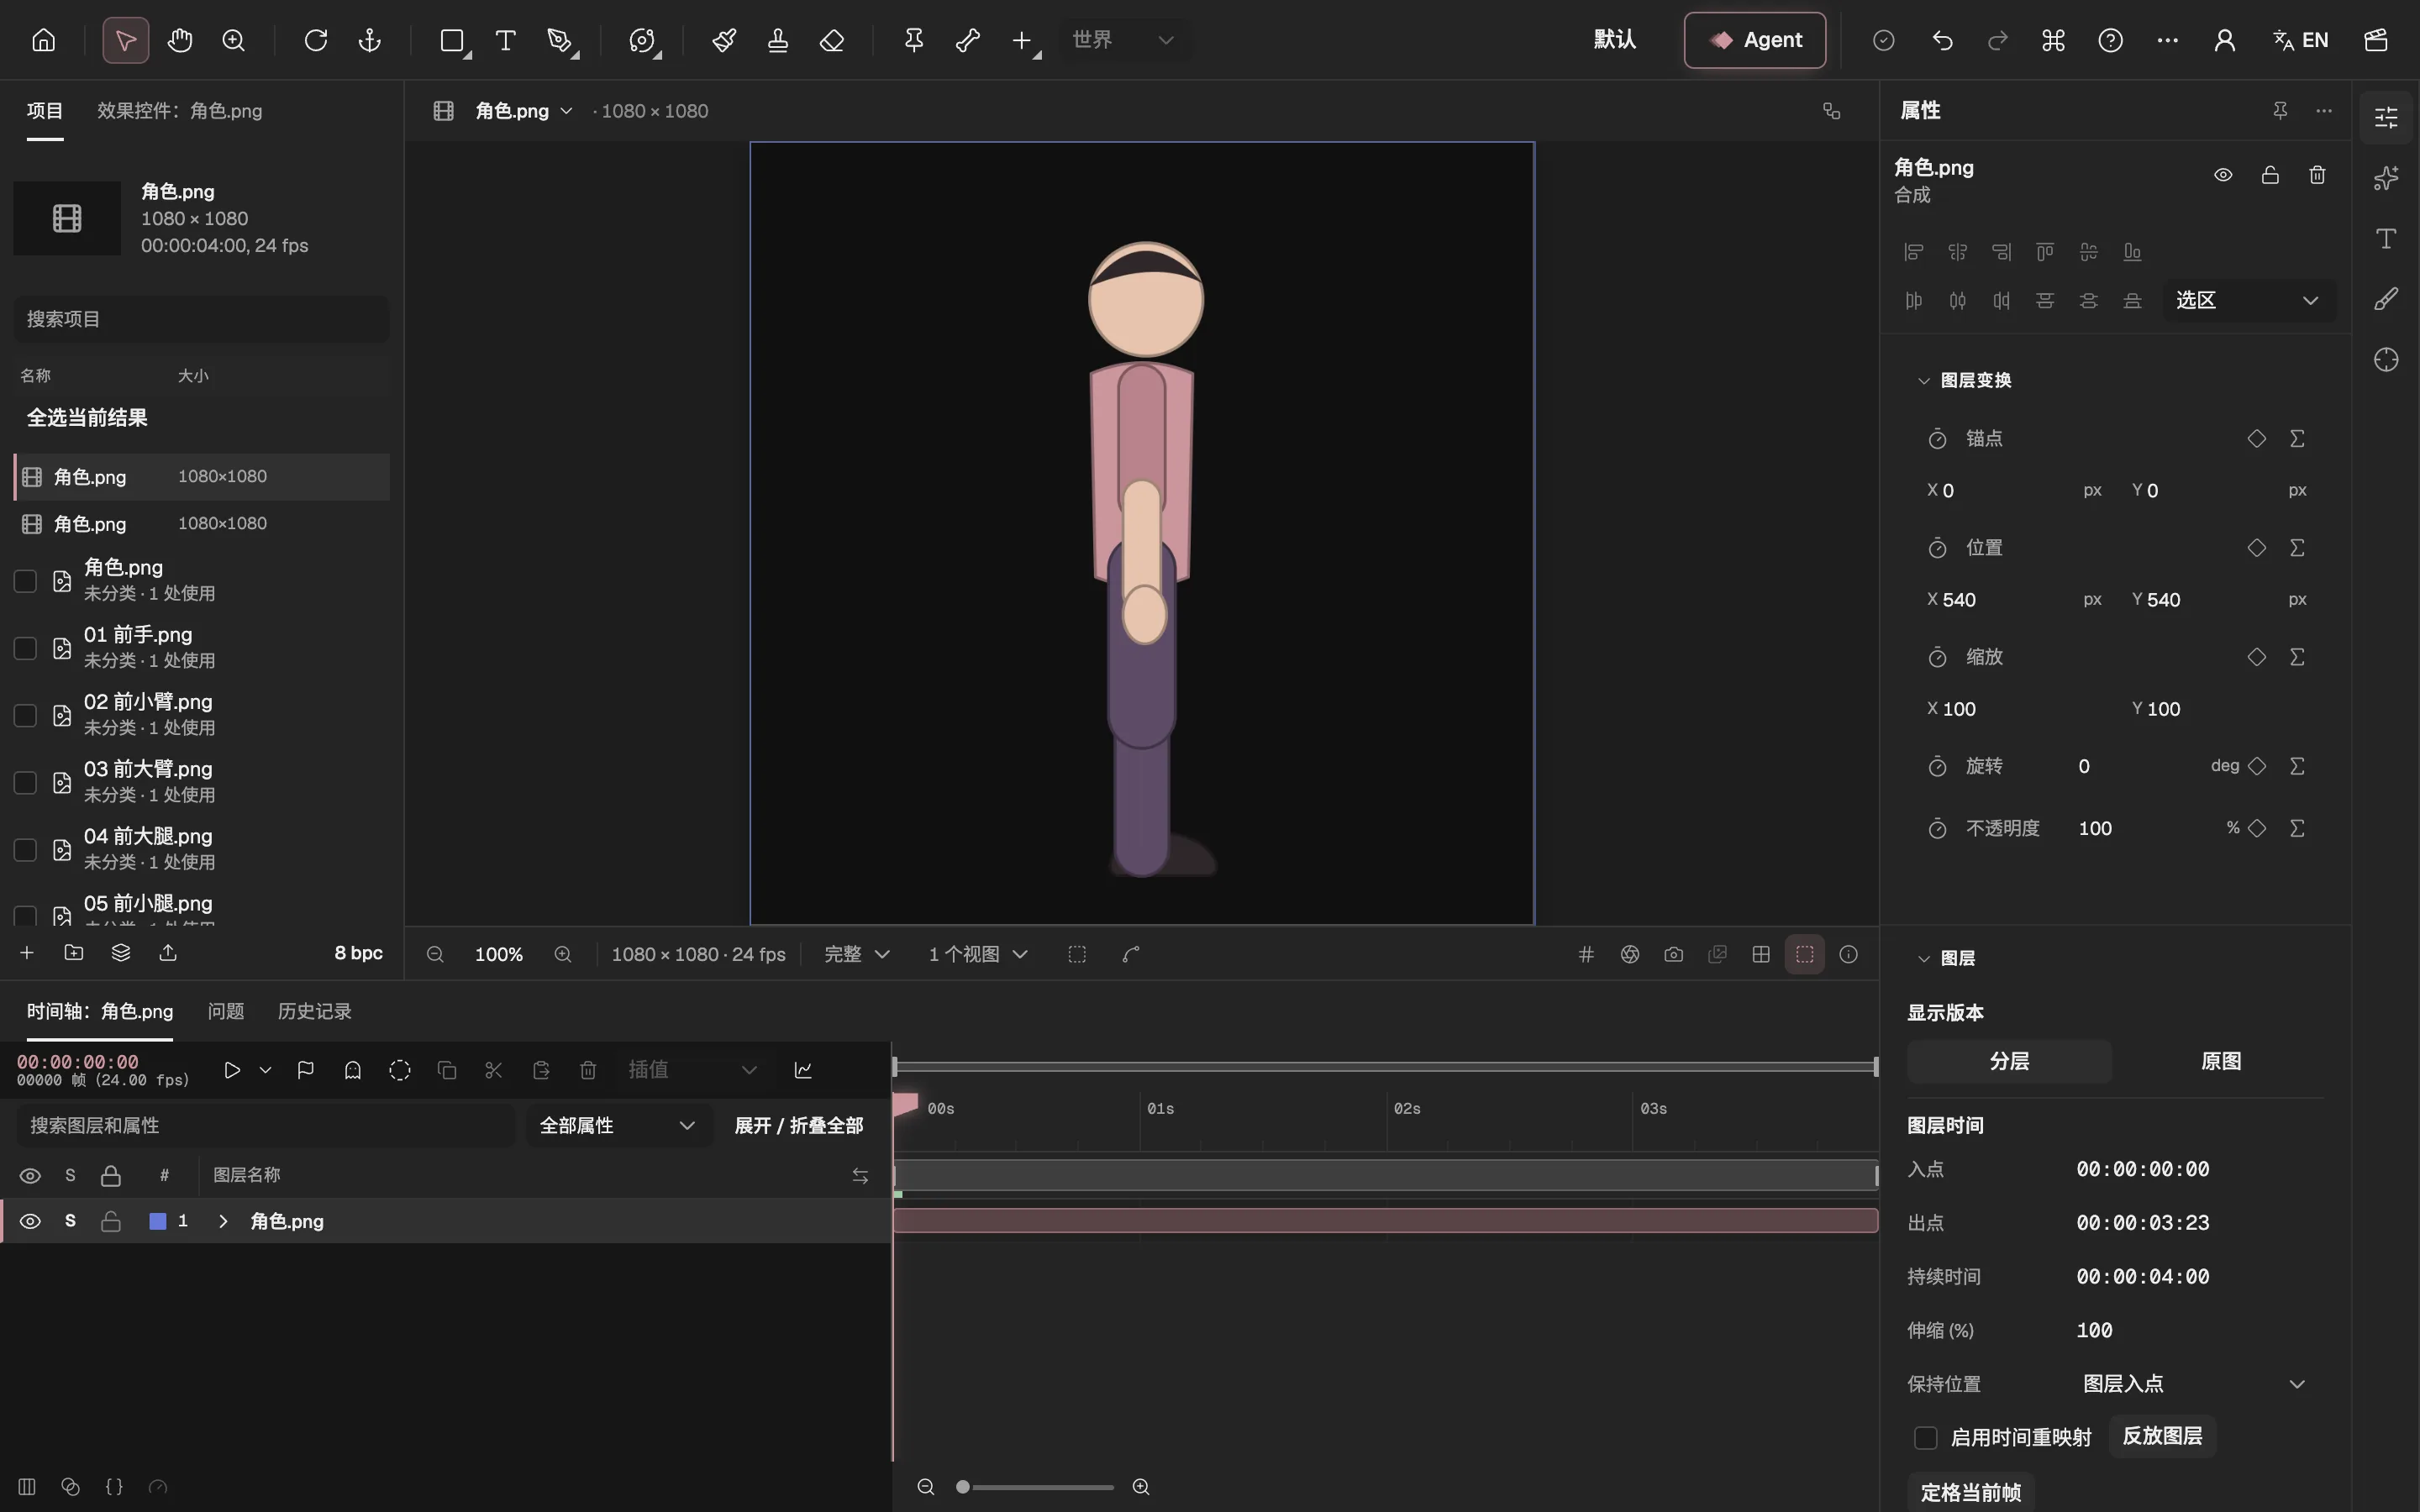
Task: Select the Eraser tool
Action: click(x=832, y=40)
